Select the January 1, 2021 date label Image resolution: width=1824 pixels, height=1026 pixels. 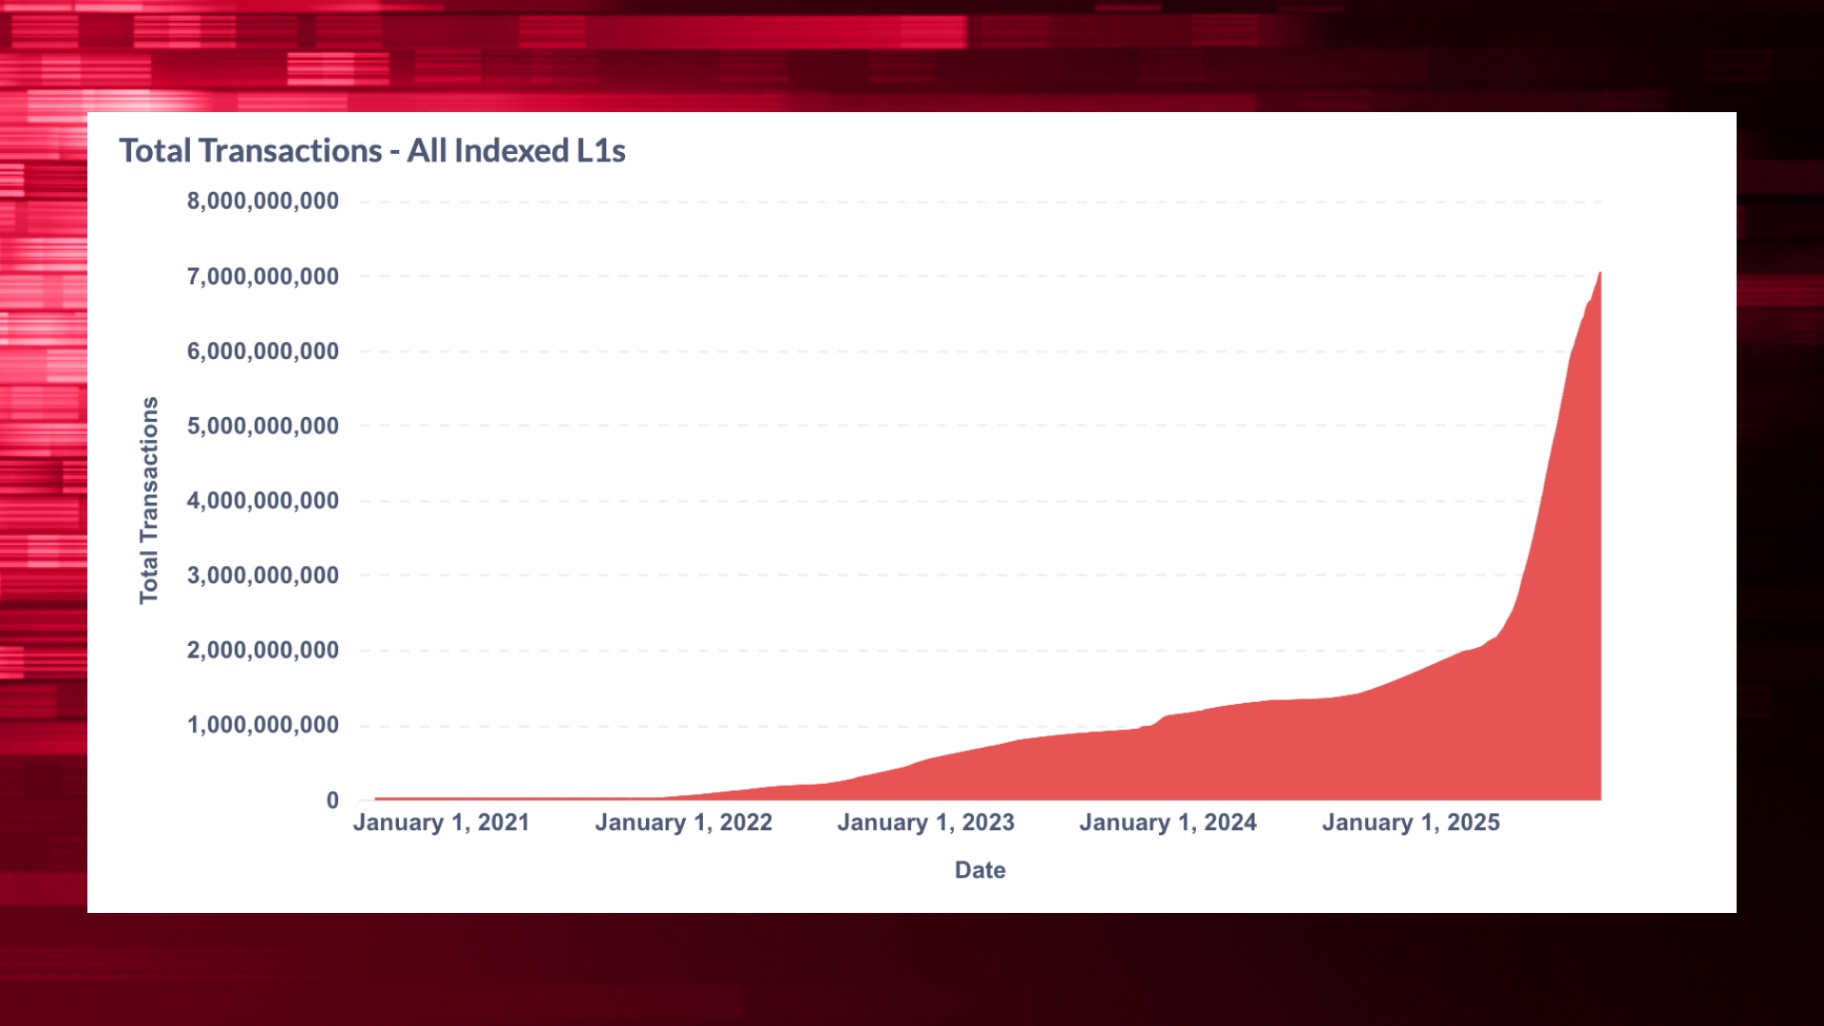(x=441, y=823)
